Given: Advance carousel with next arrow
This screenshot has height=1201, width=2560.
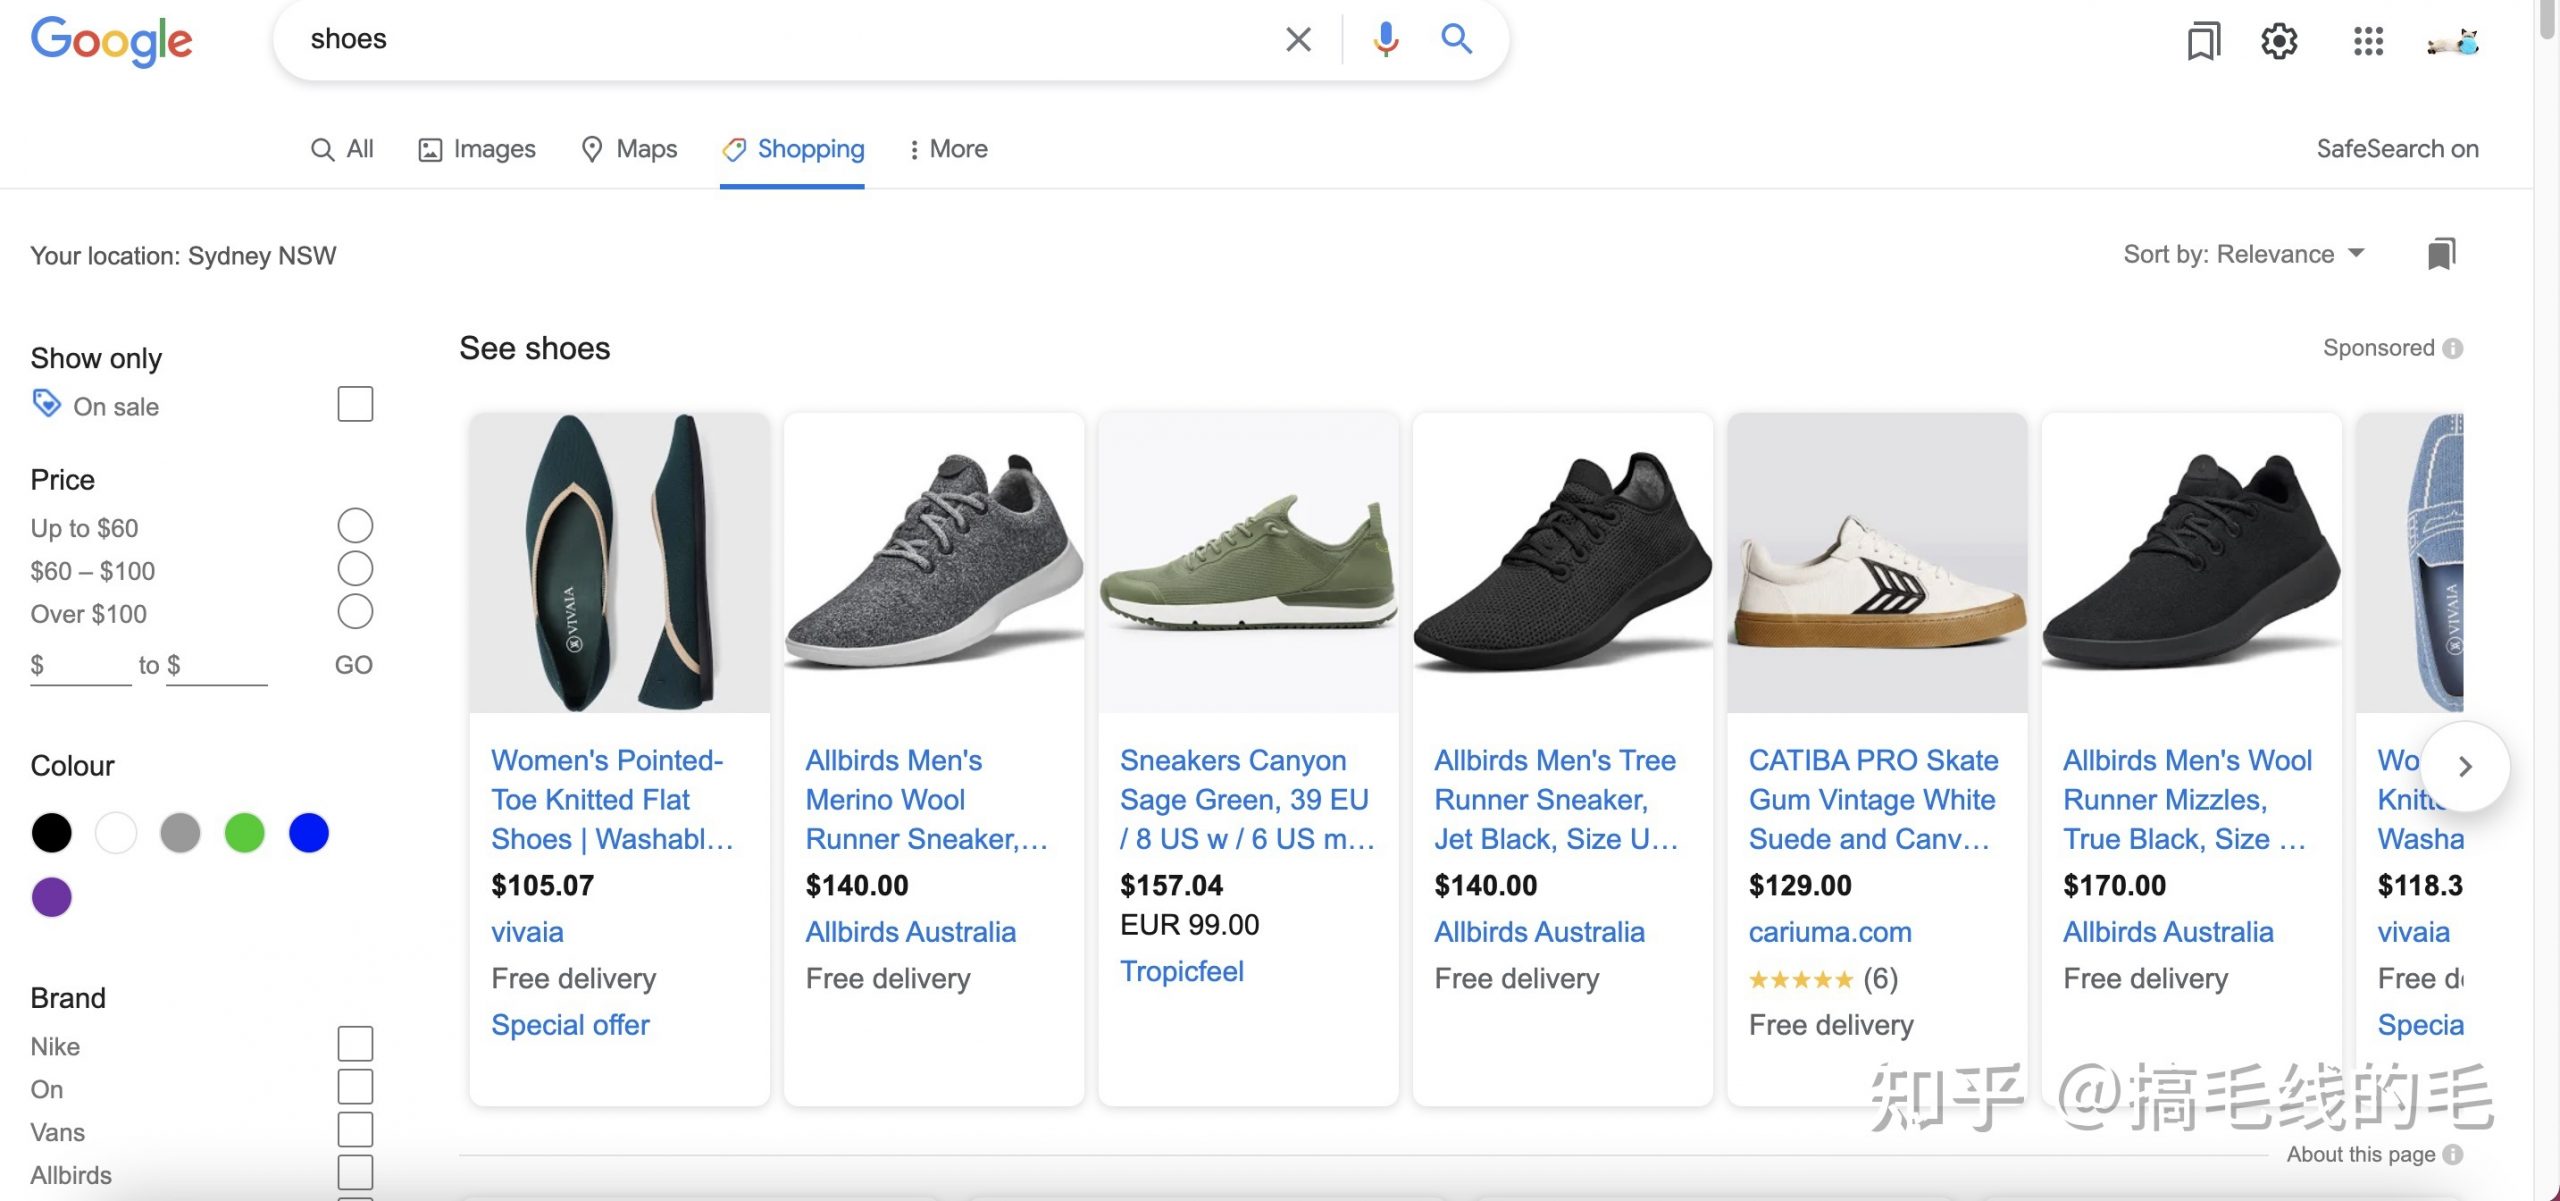Looking at the screenshot, I should click(x=2465, y=766).
